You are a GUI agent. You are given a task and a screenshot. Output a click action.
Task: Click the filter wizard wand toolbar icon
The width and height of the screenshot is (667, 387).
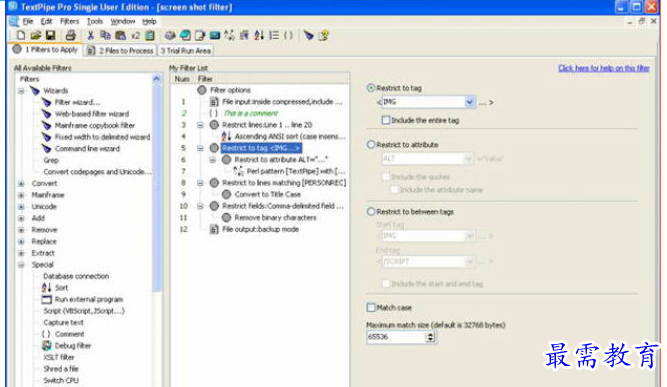point(309,35)
